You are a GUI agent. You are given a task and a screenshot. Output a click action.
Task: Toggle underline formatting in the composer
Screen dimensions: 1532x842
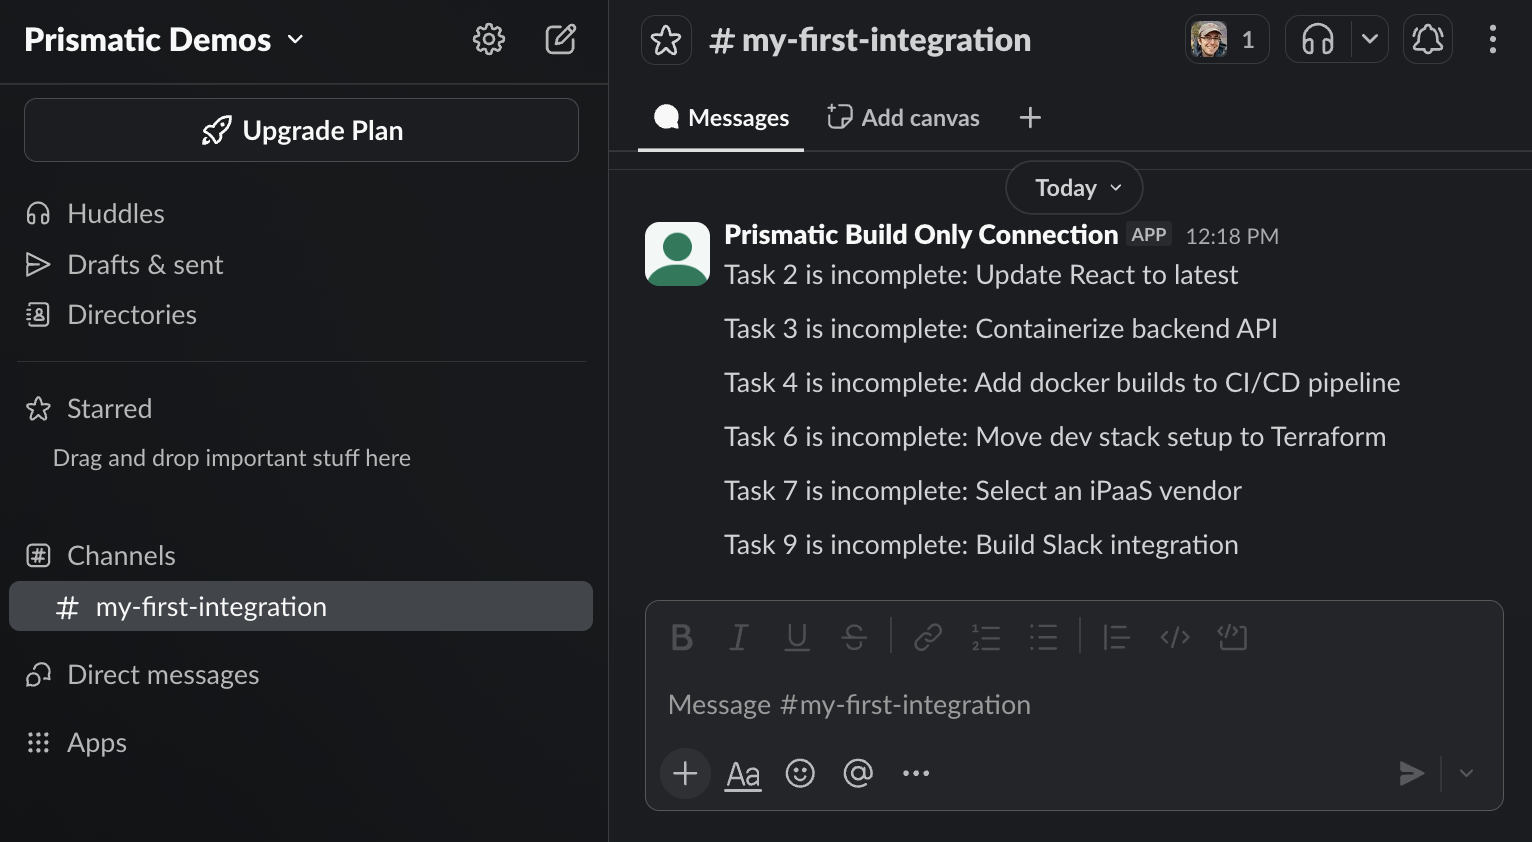(x=797, y=637)
